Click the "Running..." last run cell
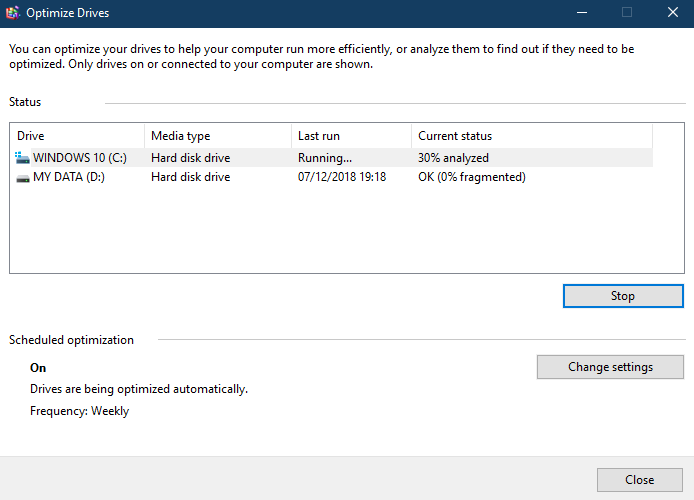 [325, 158]
